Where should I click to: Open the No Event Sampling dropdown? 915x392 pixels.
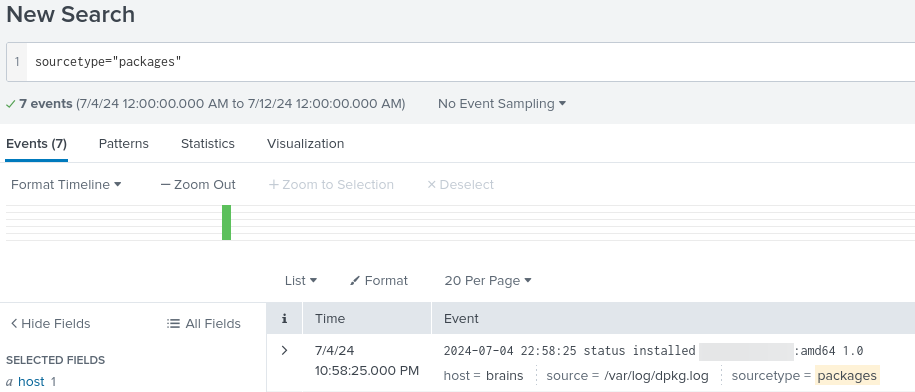[x=502, y=104]
